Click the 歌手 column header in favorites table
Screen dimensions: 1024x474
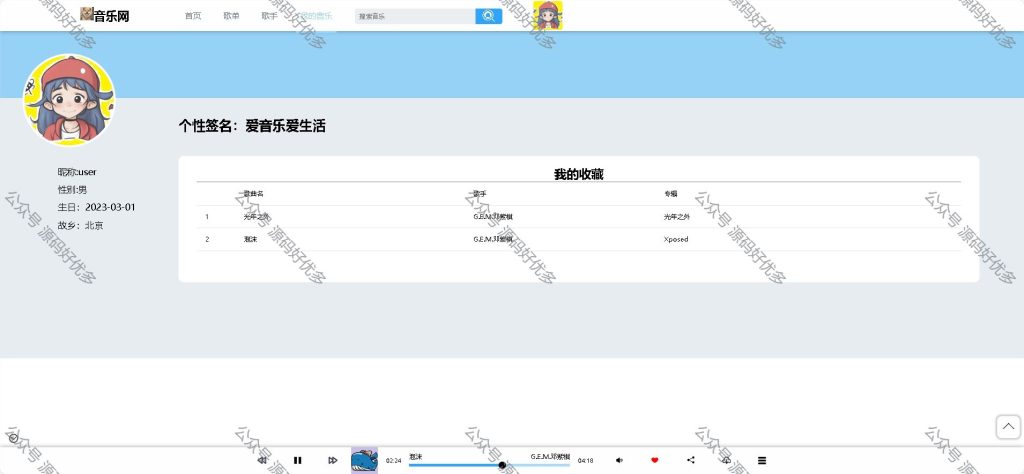(x=480, y=194)
